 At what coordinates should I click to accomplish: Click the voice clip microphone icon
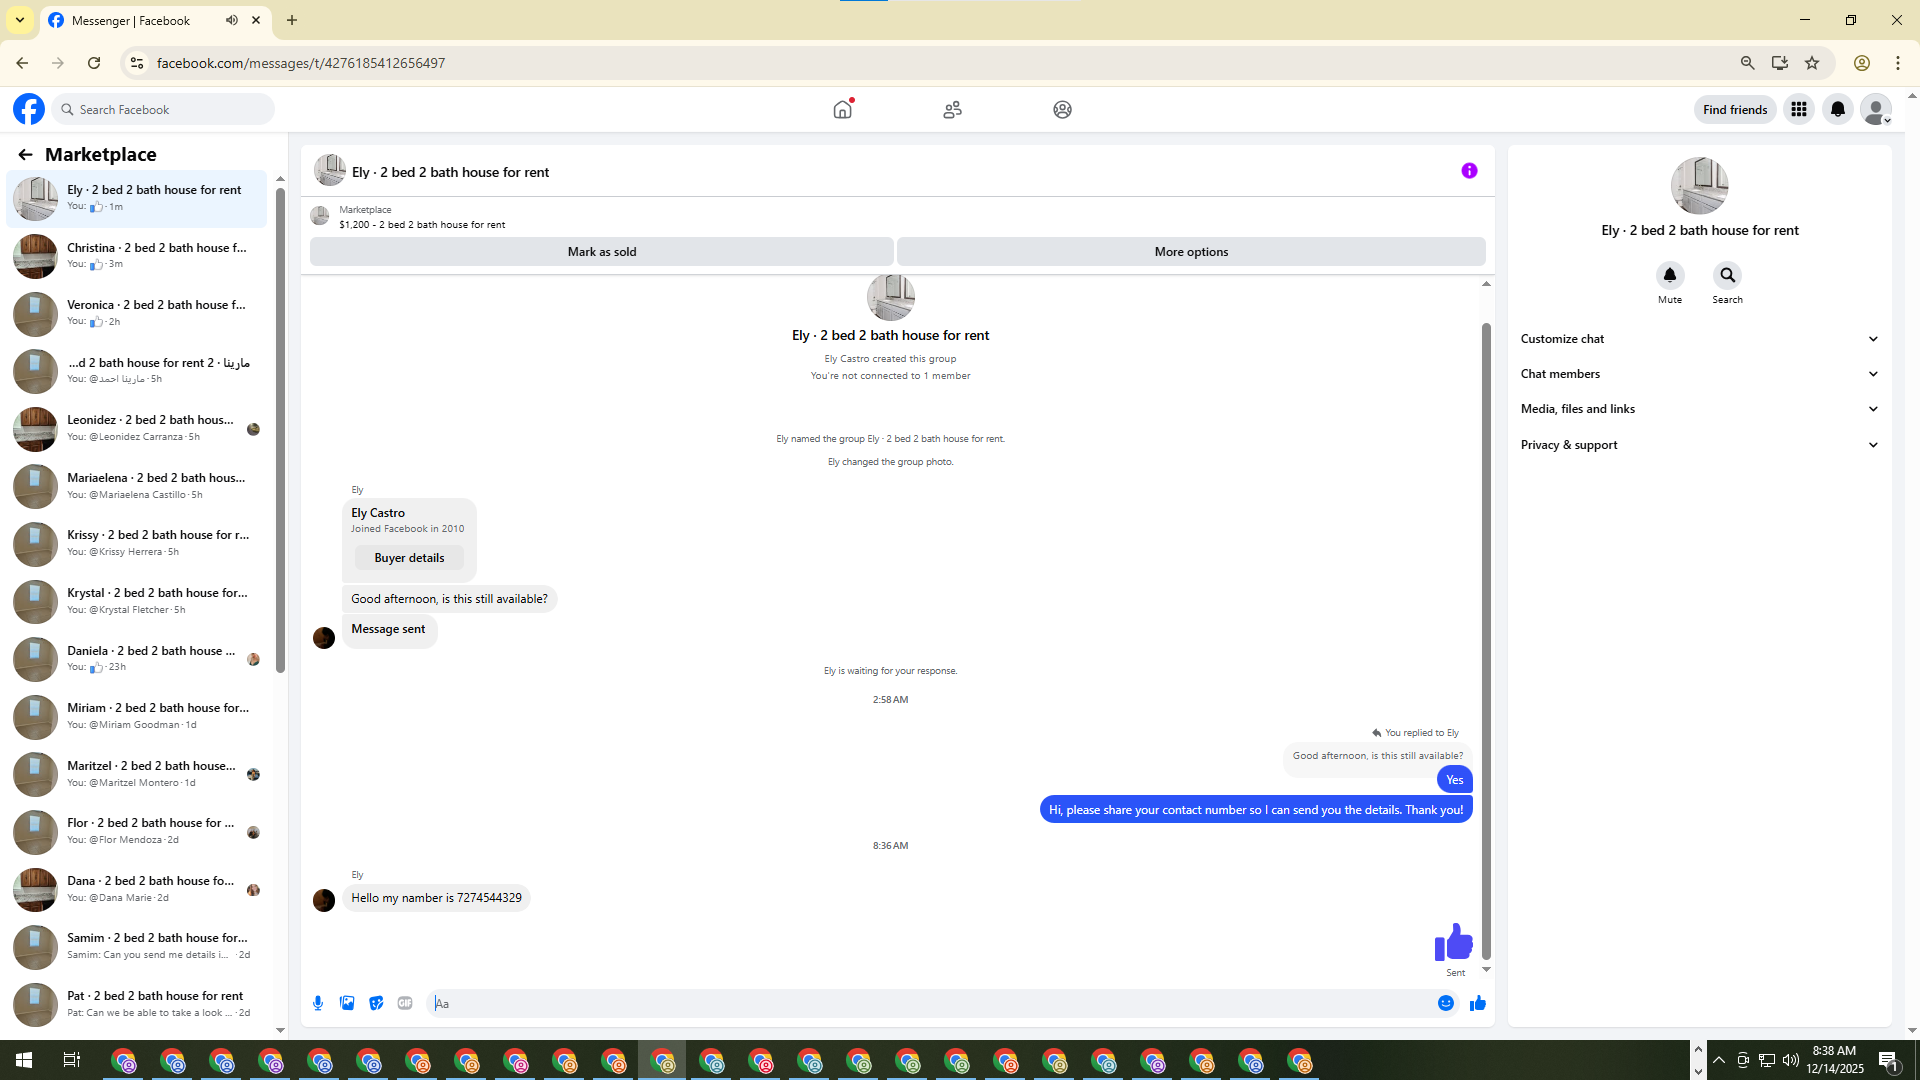click(318, 1003)
